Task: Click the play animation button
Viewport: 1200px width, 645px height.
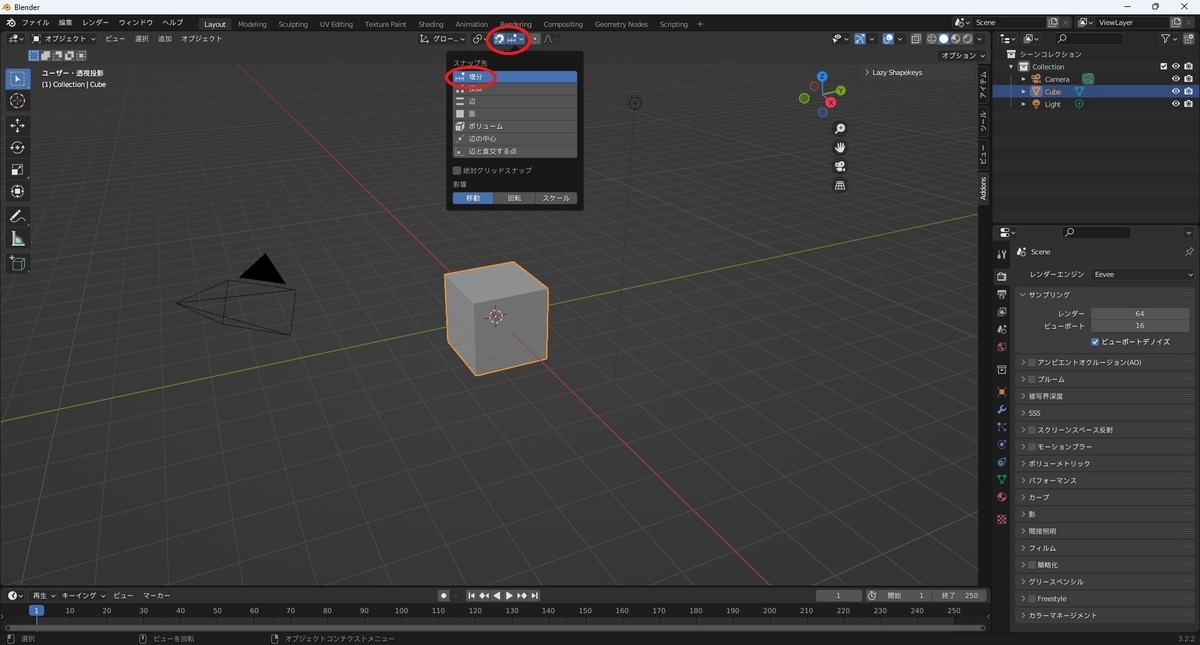Action: pyautogui.click(x=509, y=596)
